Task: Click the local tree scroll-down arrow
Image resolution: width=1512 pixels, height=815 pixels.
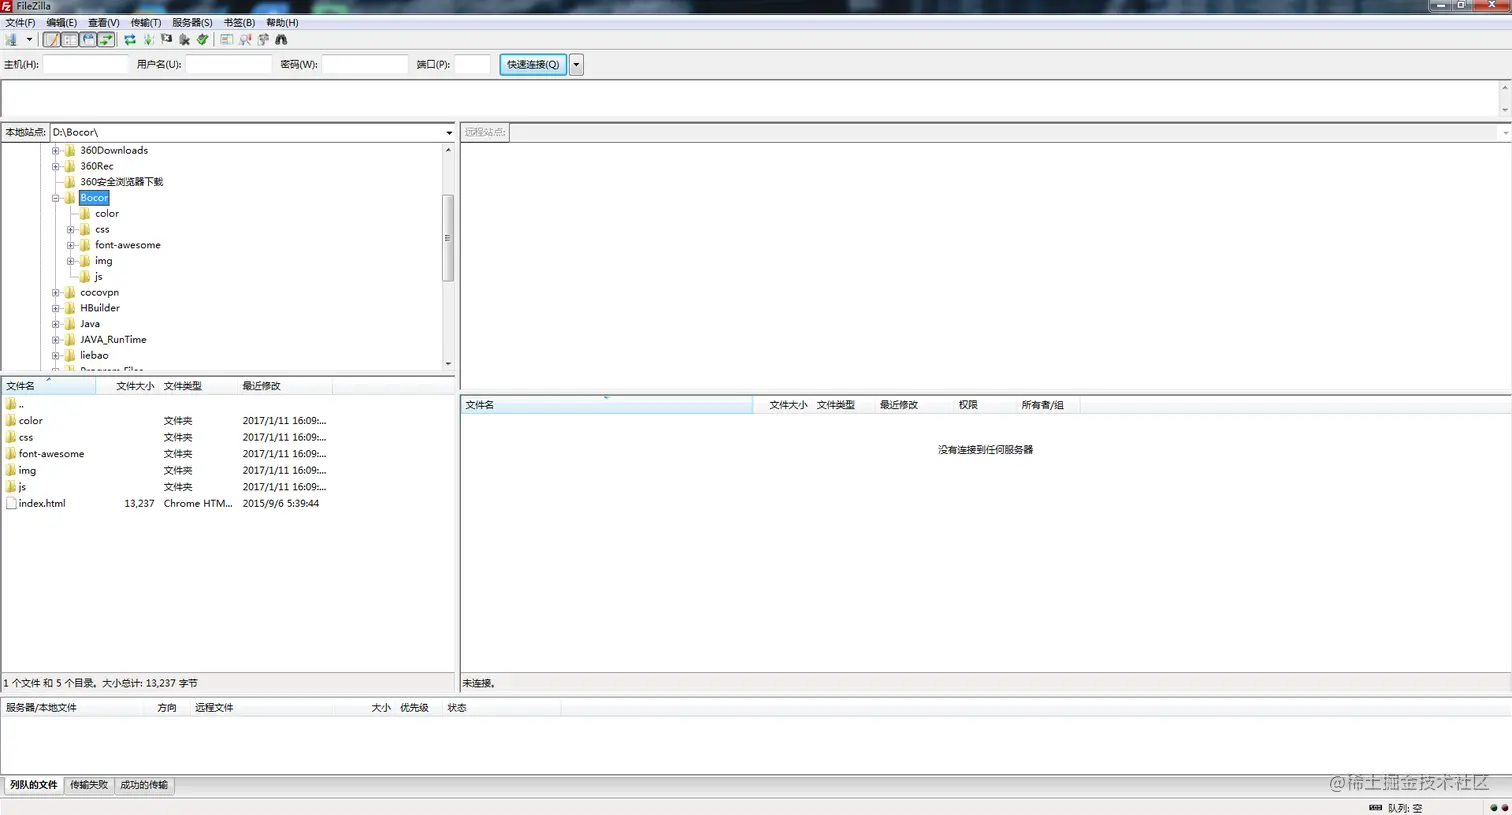Action: pyautogui.click(x=448, y=364)
